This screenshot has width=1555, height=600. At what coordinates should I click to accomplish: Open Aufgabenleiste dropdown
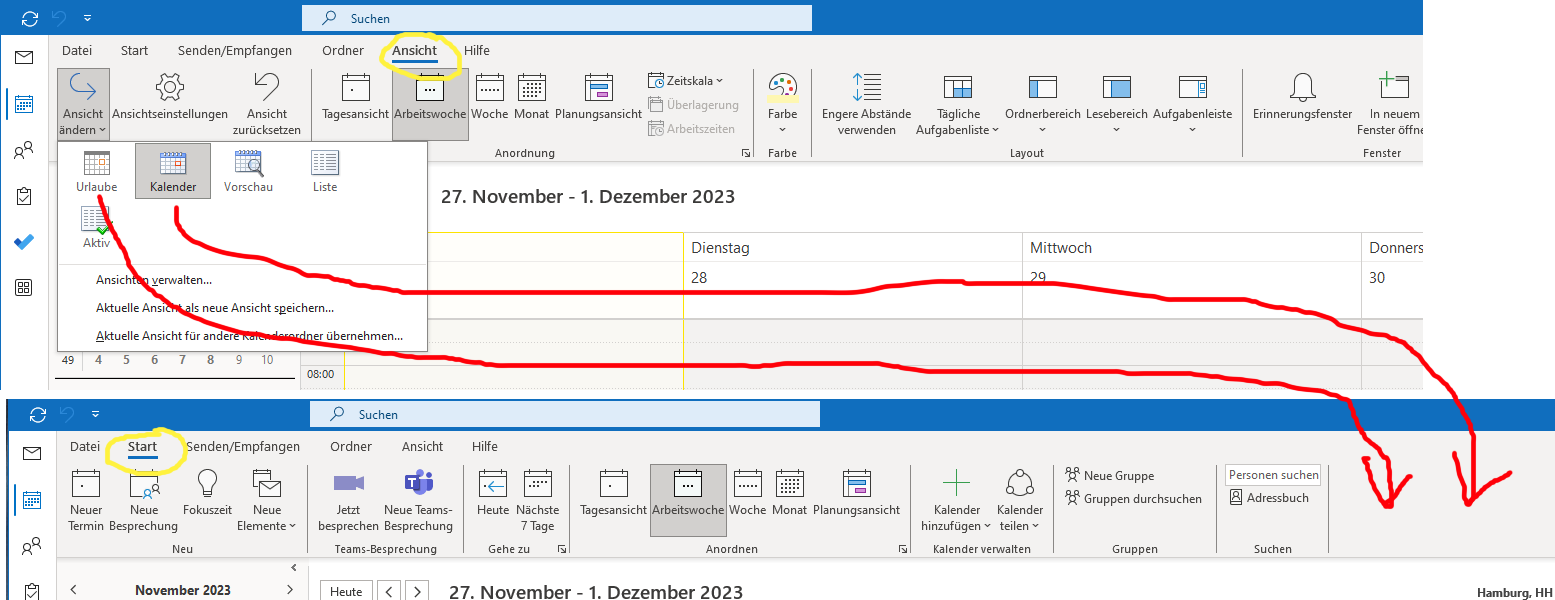tap(1192, 104)
